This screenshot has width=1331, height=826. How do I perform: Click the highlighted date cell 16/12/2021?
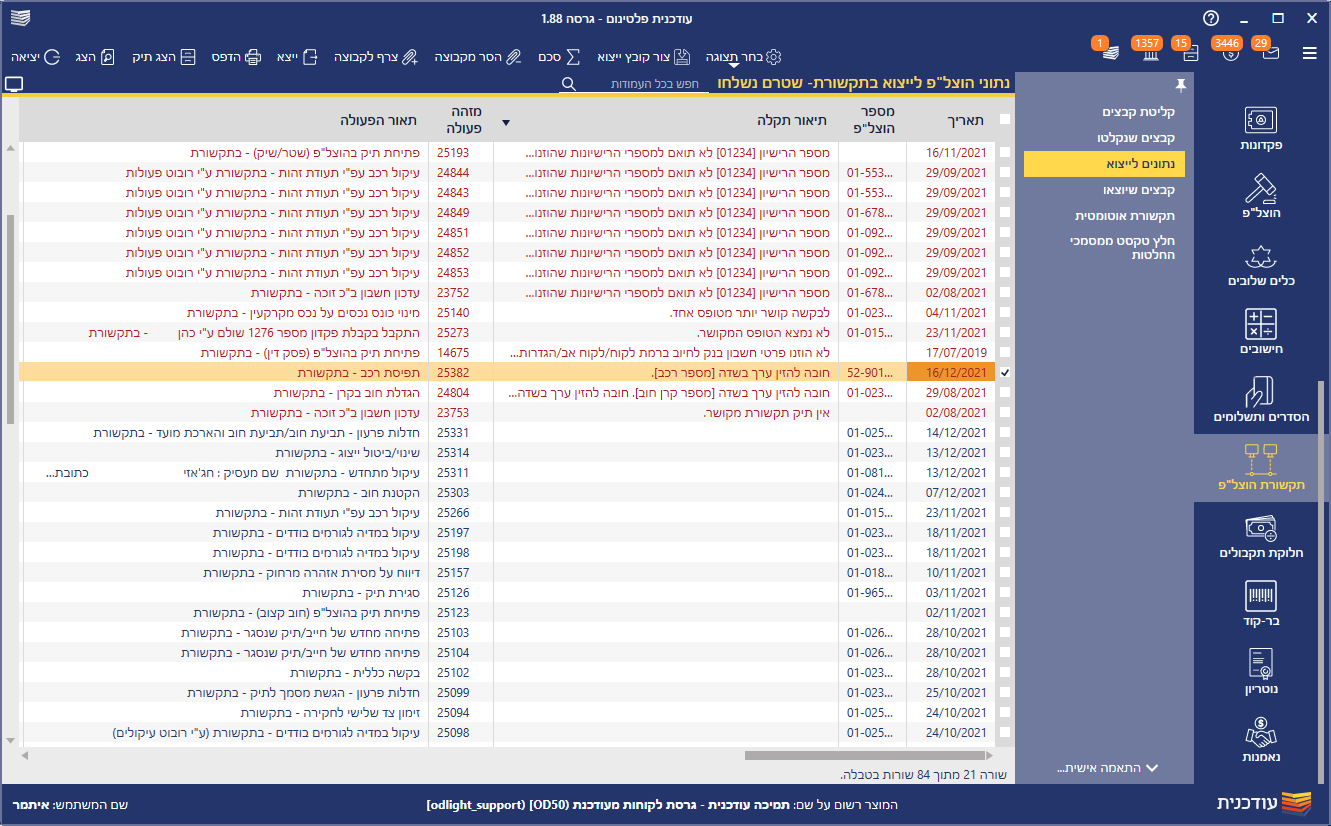tap(951, 373)
